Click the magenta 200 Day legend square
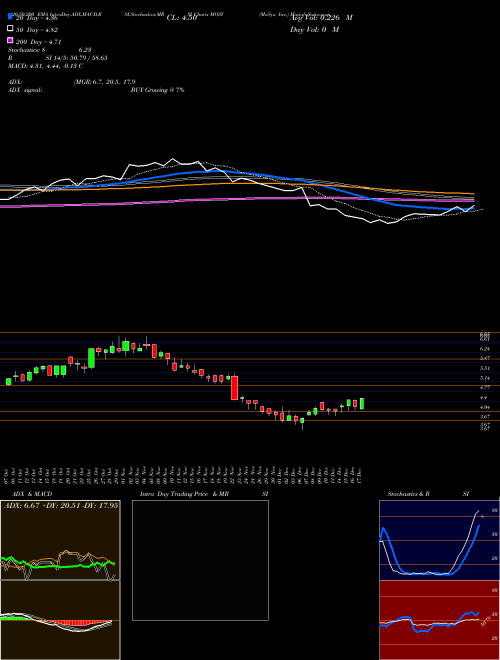This screenshot has height=660, width=500. [11, 40]
